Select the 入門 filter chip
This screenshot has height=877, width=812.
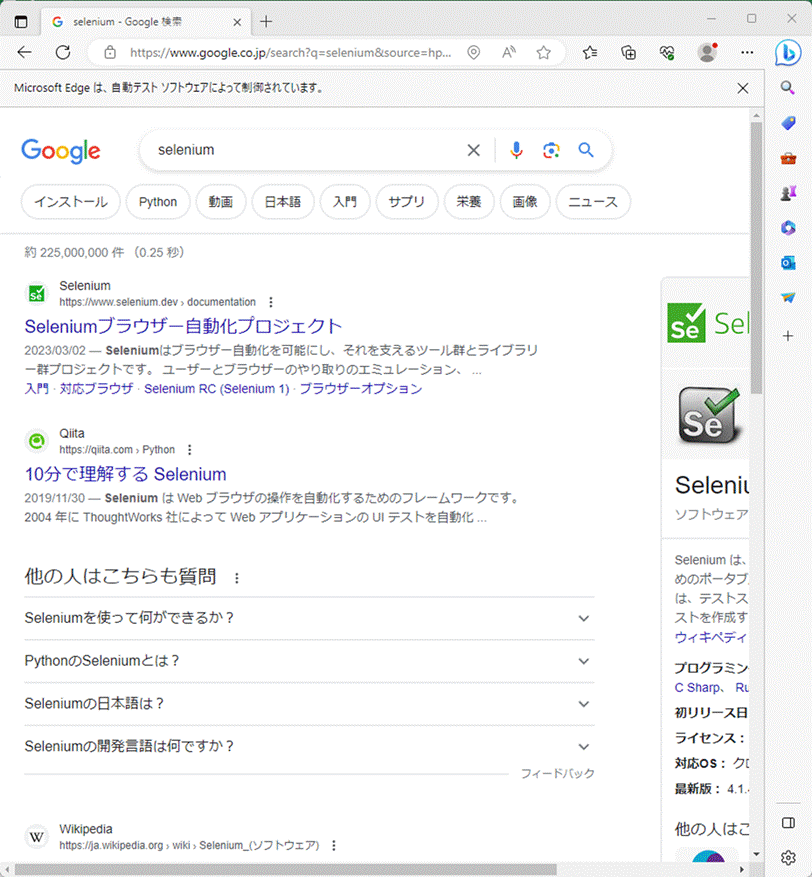coord(344,202)
